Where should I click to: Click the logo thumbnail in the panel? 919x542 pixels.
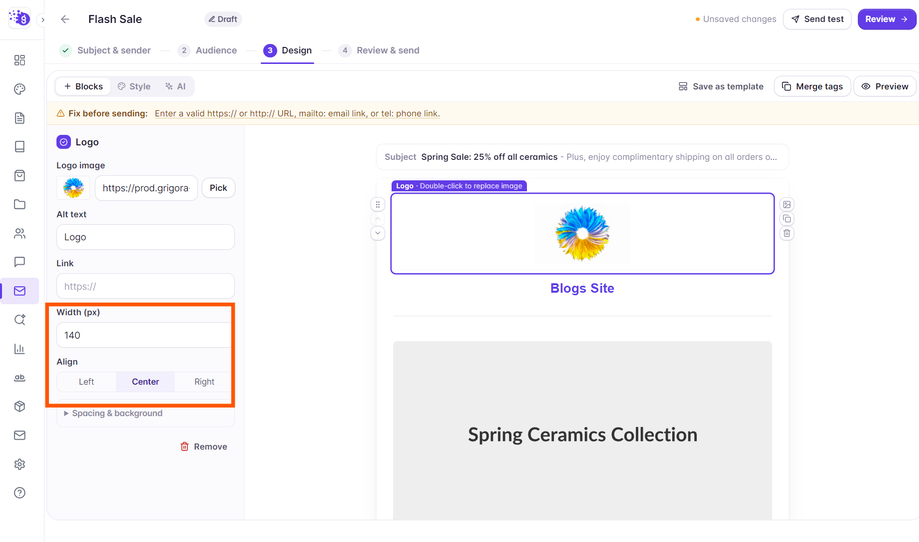(73, 188)
